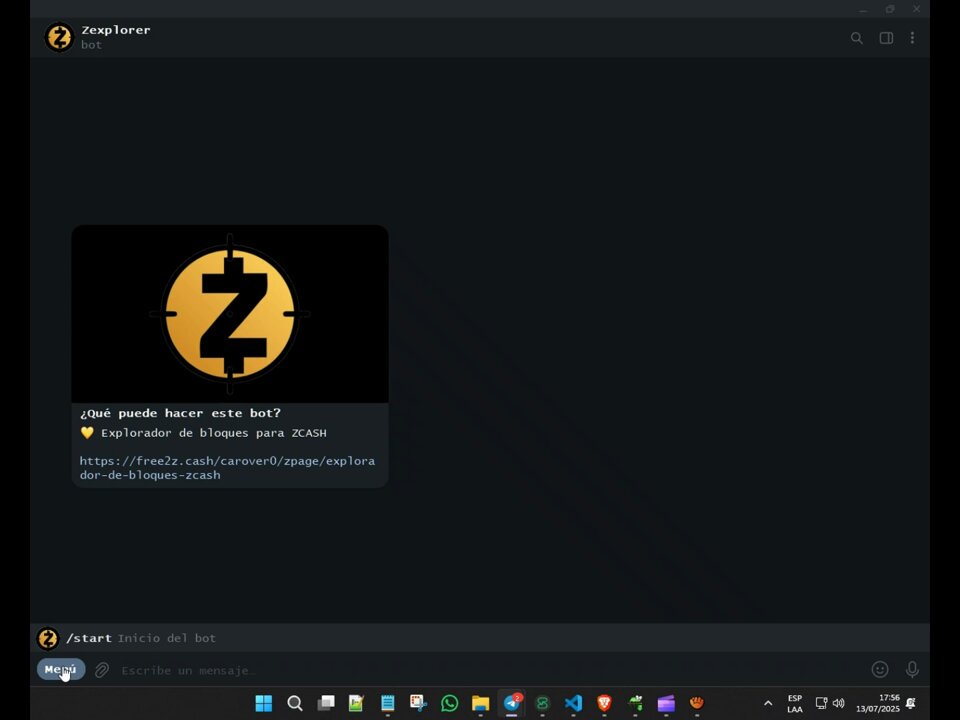Open Zexplorer bot profile from header name
Image resolution: width=960 pixels, height=720 pixels.
pos(116,30)
